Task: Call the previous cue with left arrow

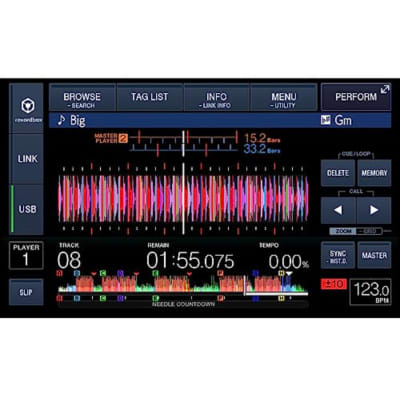Action: (x=338, y=210)
